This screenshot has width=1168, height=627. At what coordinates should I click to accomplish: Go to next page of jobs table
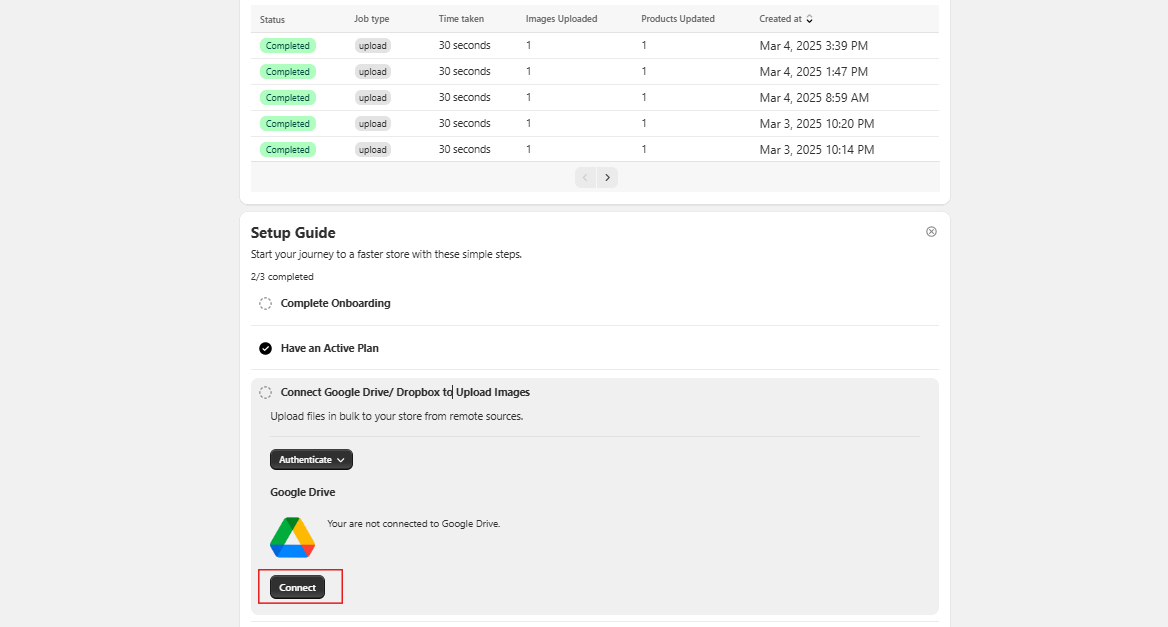click(x=607, y=177)
